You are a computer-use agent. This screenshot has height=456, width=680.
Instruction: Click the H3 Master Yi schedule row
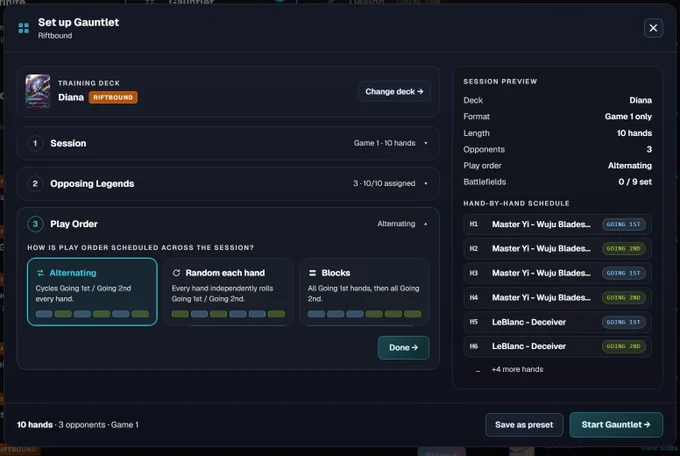(557, 273)
